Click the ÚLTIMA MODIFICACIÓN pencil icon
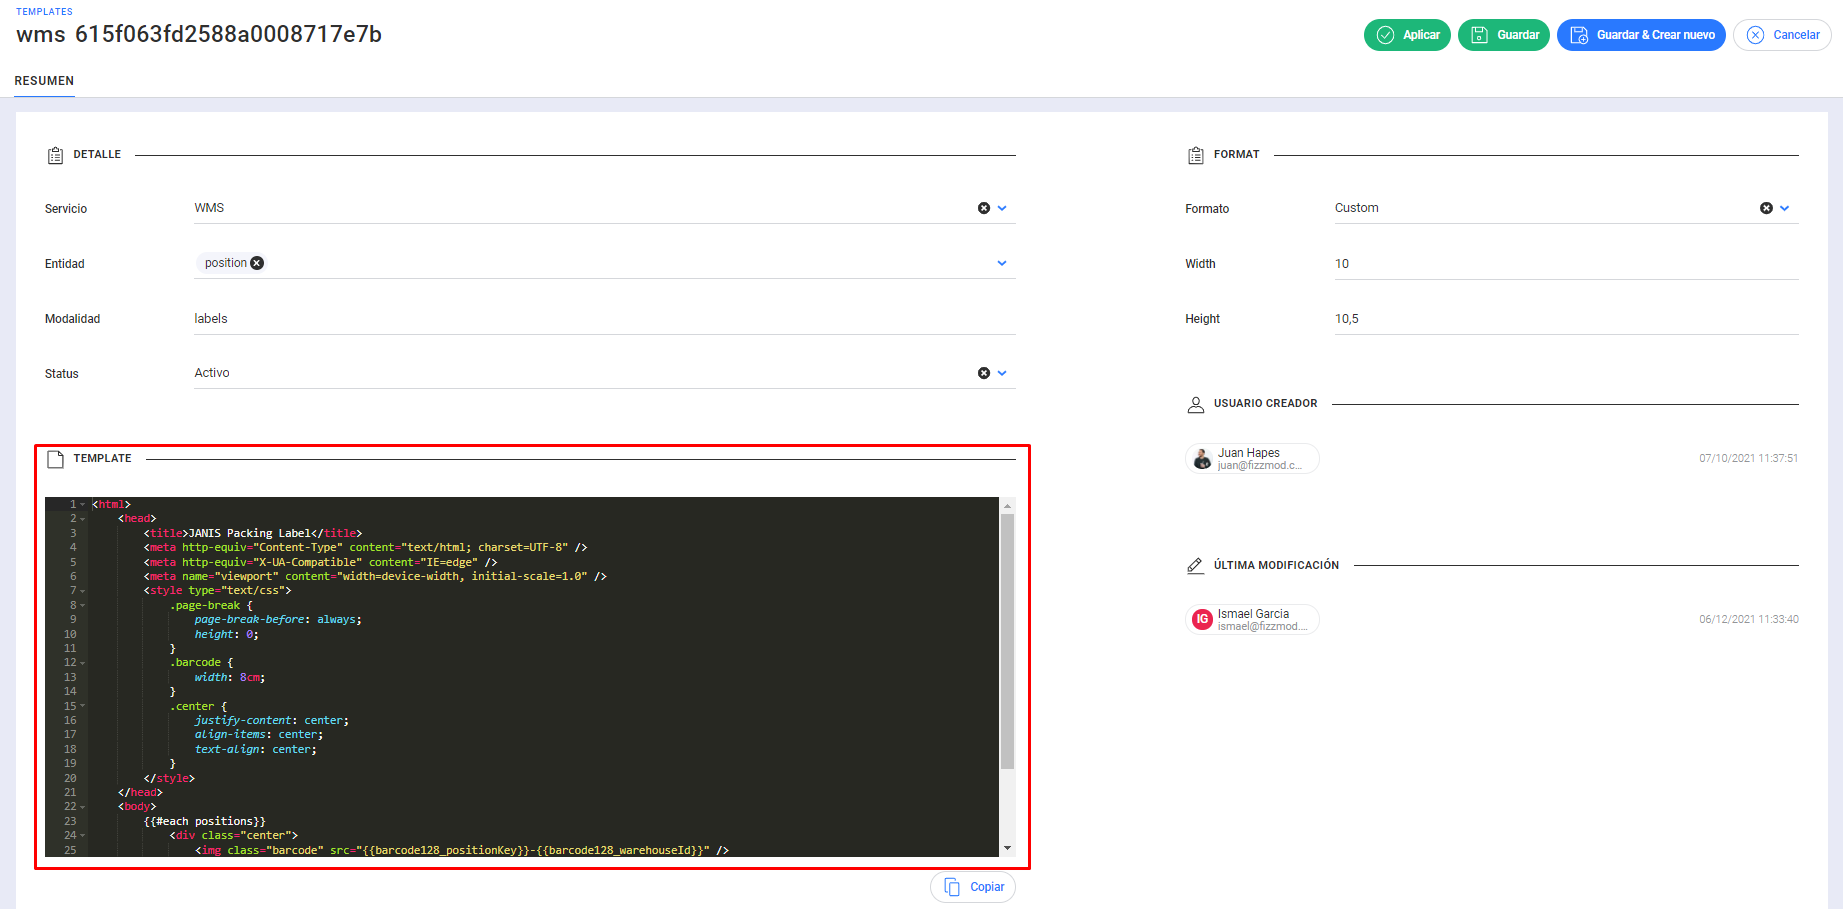 tap(1195, 565)
